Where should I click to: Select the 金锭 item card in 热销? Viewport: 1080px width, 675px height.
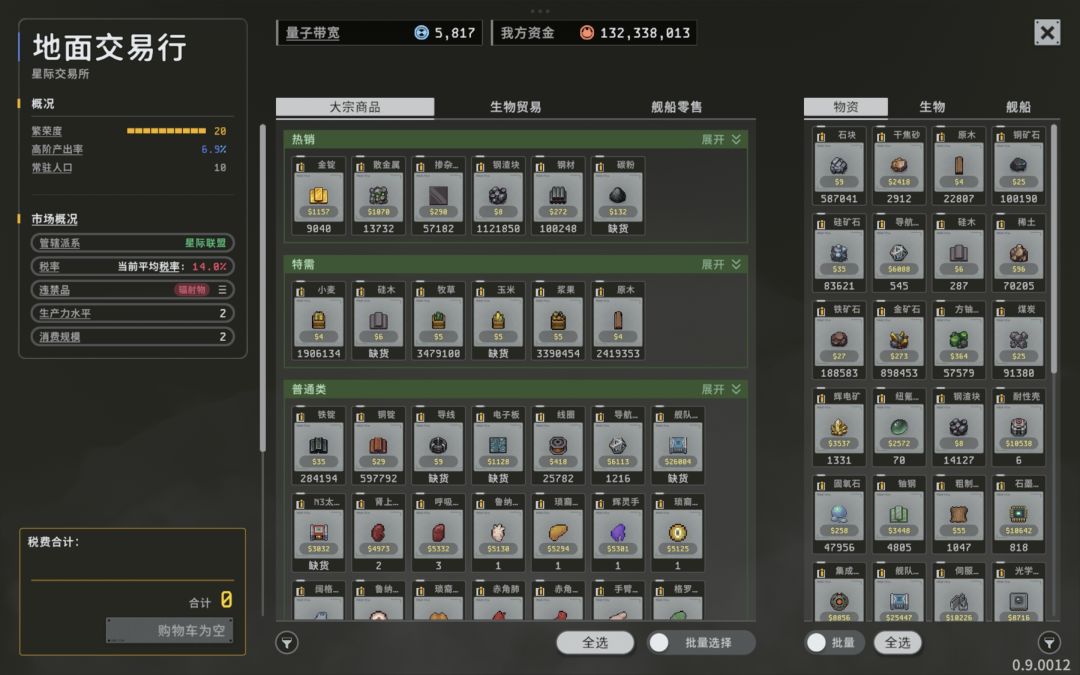[318, 196]
